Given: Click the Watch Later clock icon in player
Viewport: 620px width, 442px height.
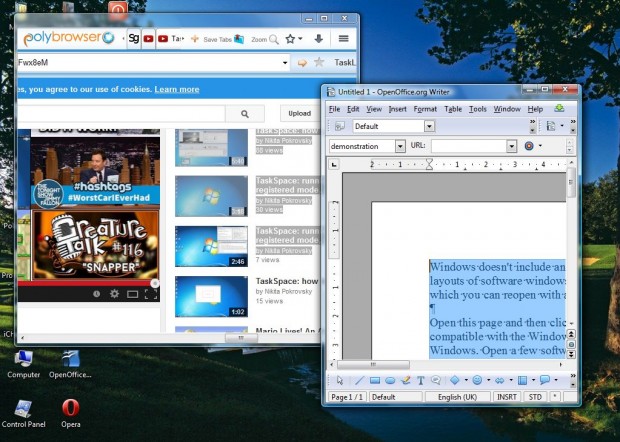Looking at the screenshot, I should tap(96, 294).
